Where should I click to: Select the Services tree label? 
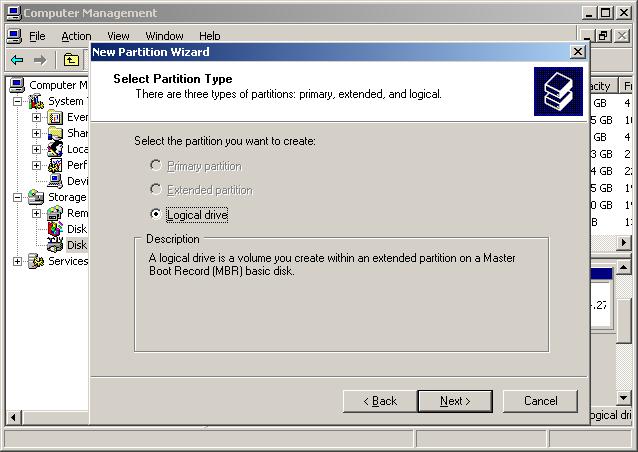68,261
